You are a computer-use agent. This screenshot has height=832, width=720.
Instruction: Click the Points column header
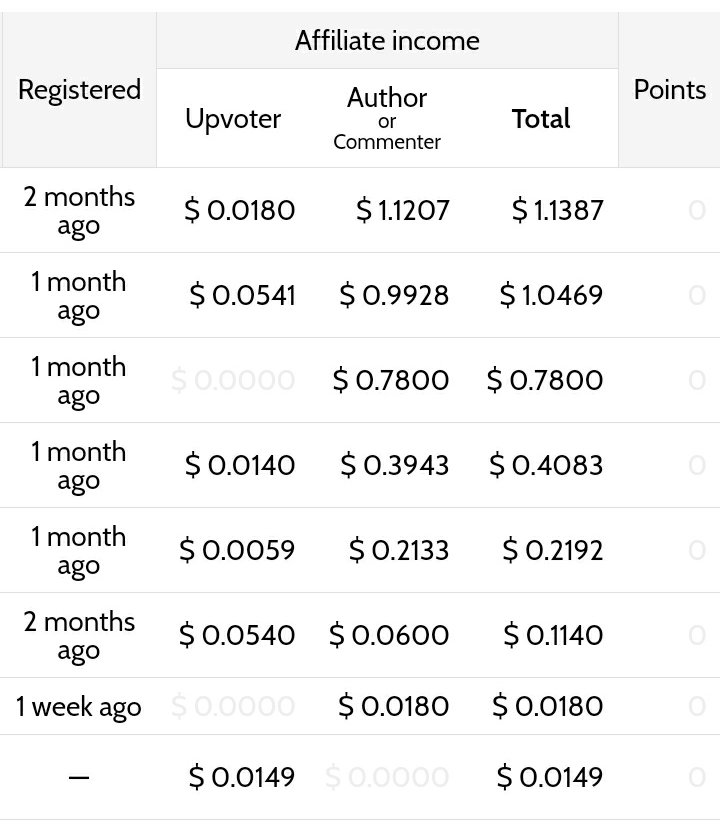point(670,89)
